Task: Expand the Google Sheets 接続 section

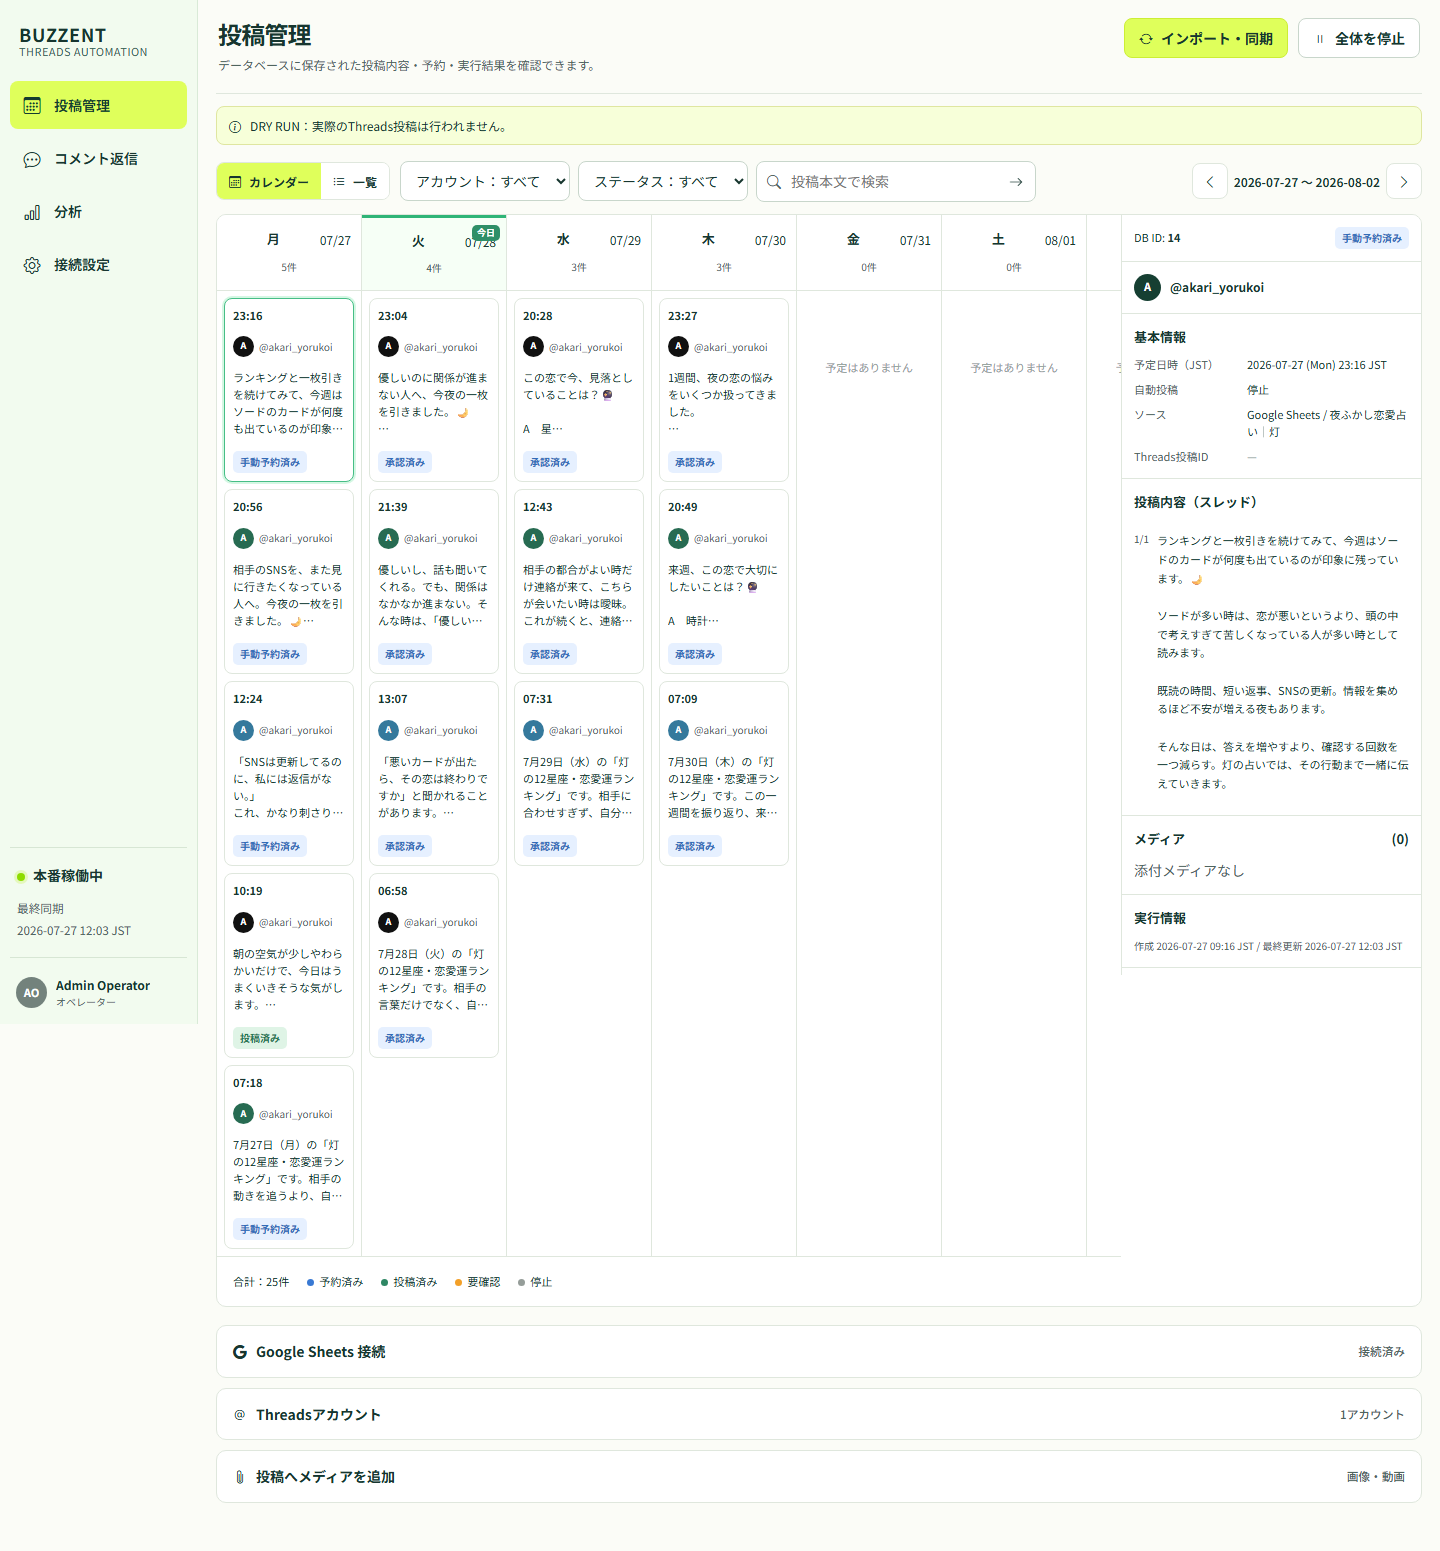Action: tap(819, 1352)
